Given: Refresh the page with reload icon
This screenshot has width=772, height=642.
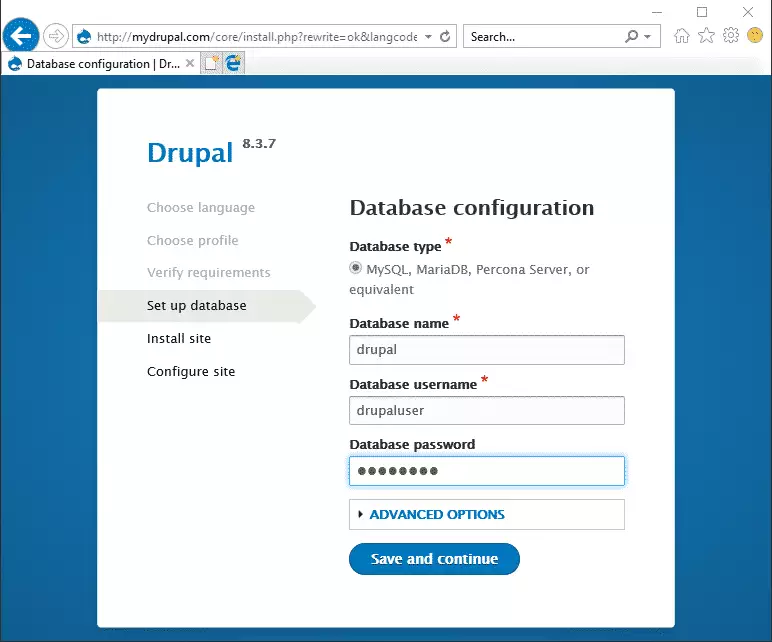Looking at the screenshot, I should click(445, 36).
